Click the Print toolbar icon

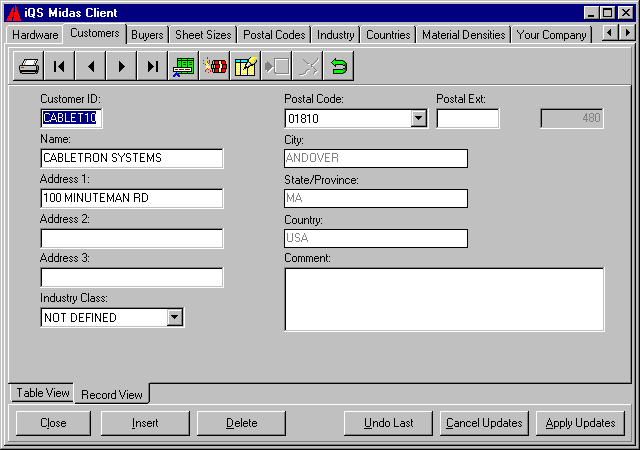click(x=29, y=66)
